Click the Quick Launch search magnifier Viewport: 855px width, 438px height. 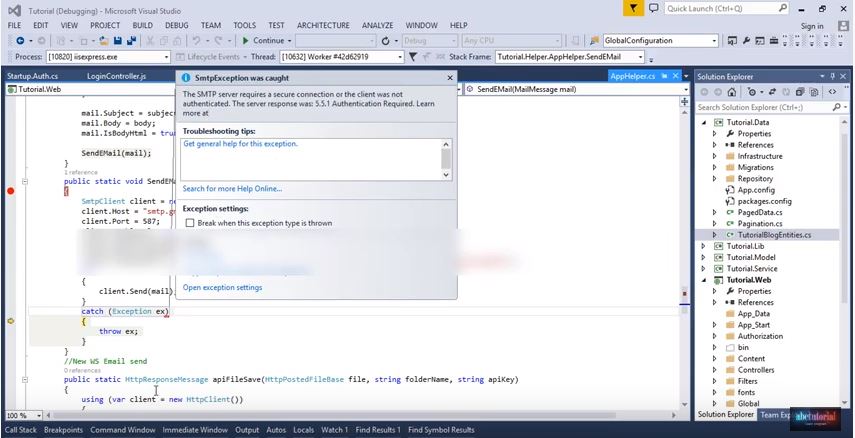click(x=782, y=8)
